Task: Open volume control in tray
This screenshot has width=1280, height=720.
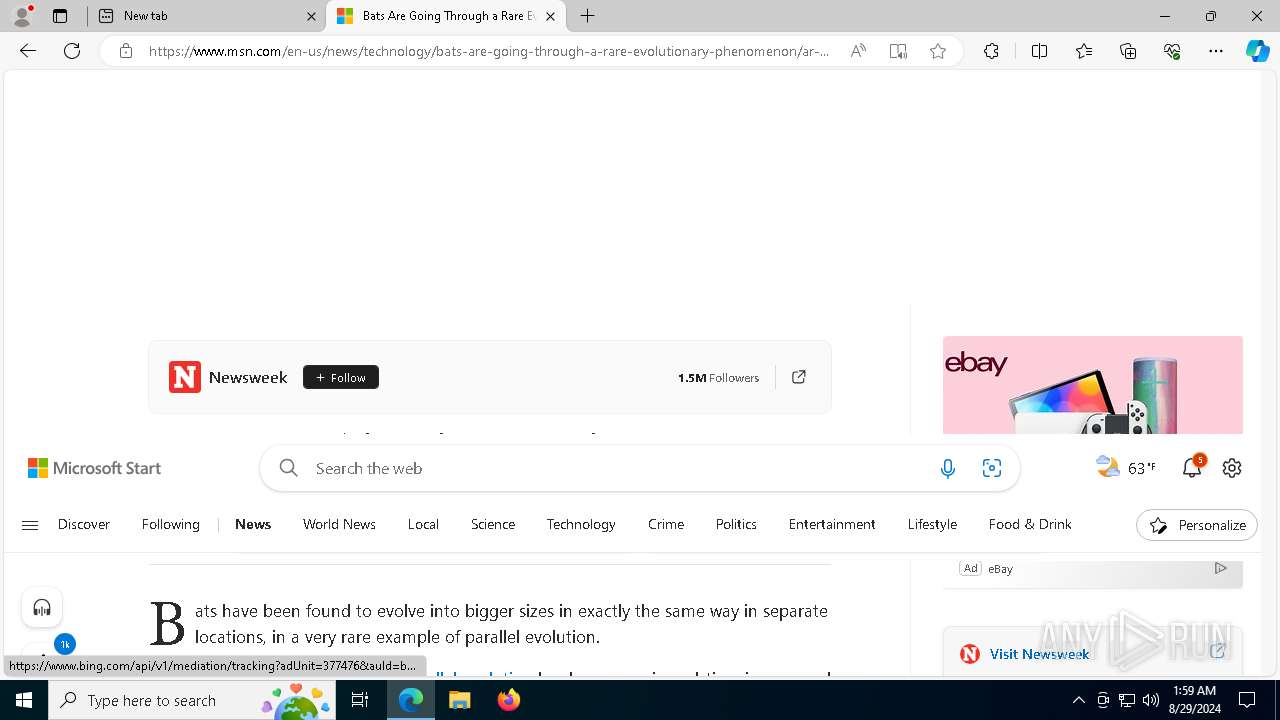Action: pos(1151,700)
